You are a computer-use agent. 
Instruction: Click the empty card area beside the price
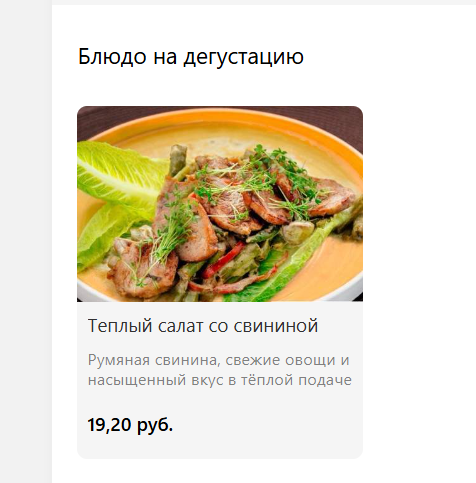coord(267,425)
